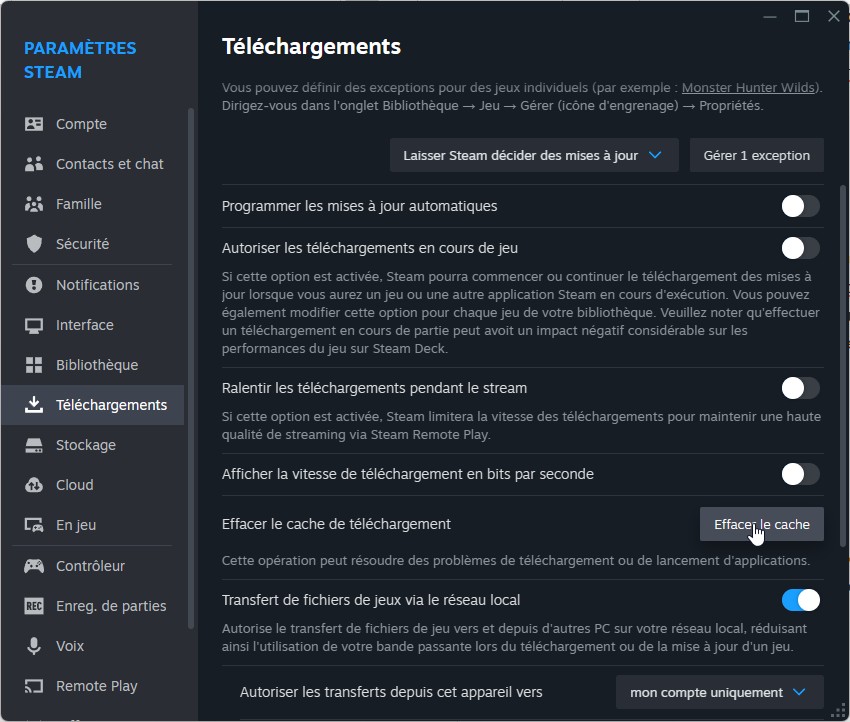Open the Laisser Steam décider dropdown
Viewport: 850px width, 722px height.
tap(533, 155)
